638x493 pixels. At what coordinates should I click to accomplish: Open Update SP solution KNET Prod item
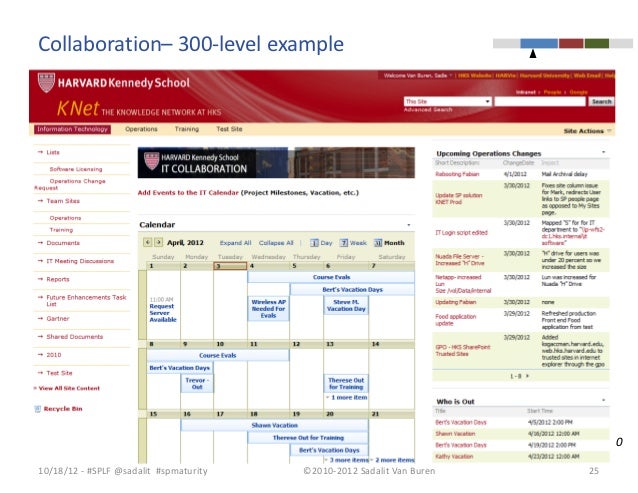(459, 199)
